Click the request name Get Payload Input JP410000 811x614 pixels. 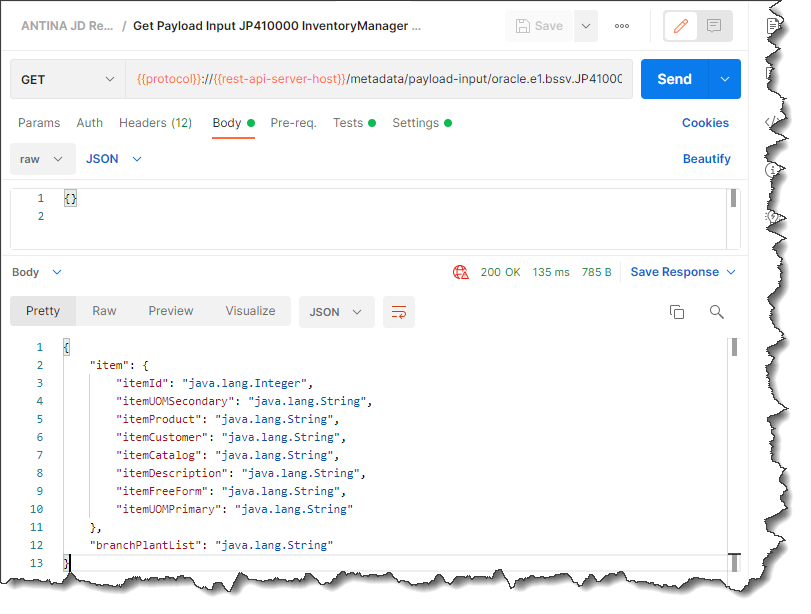click(277, 26)
